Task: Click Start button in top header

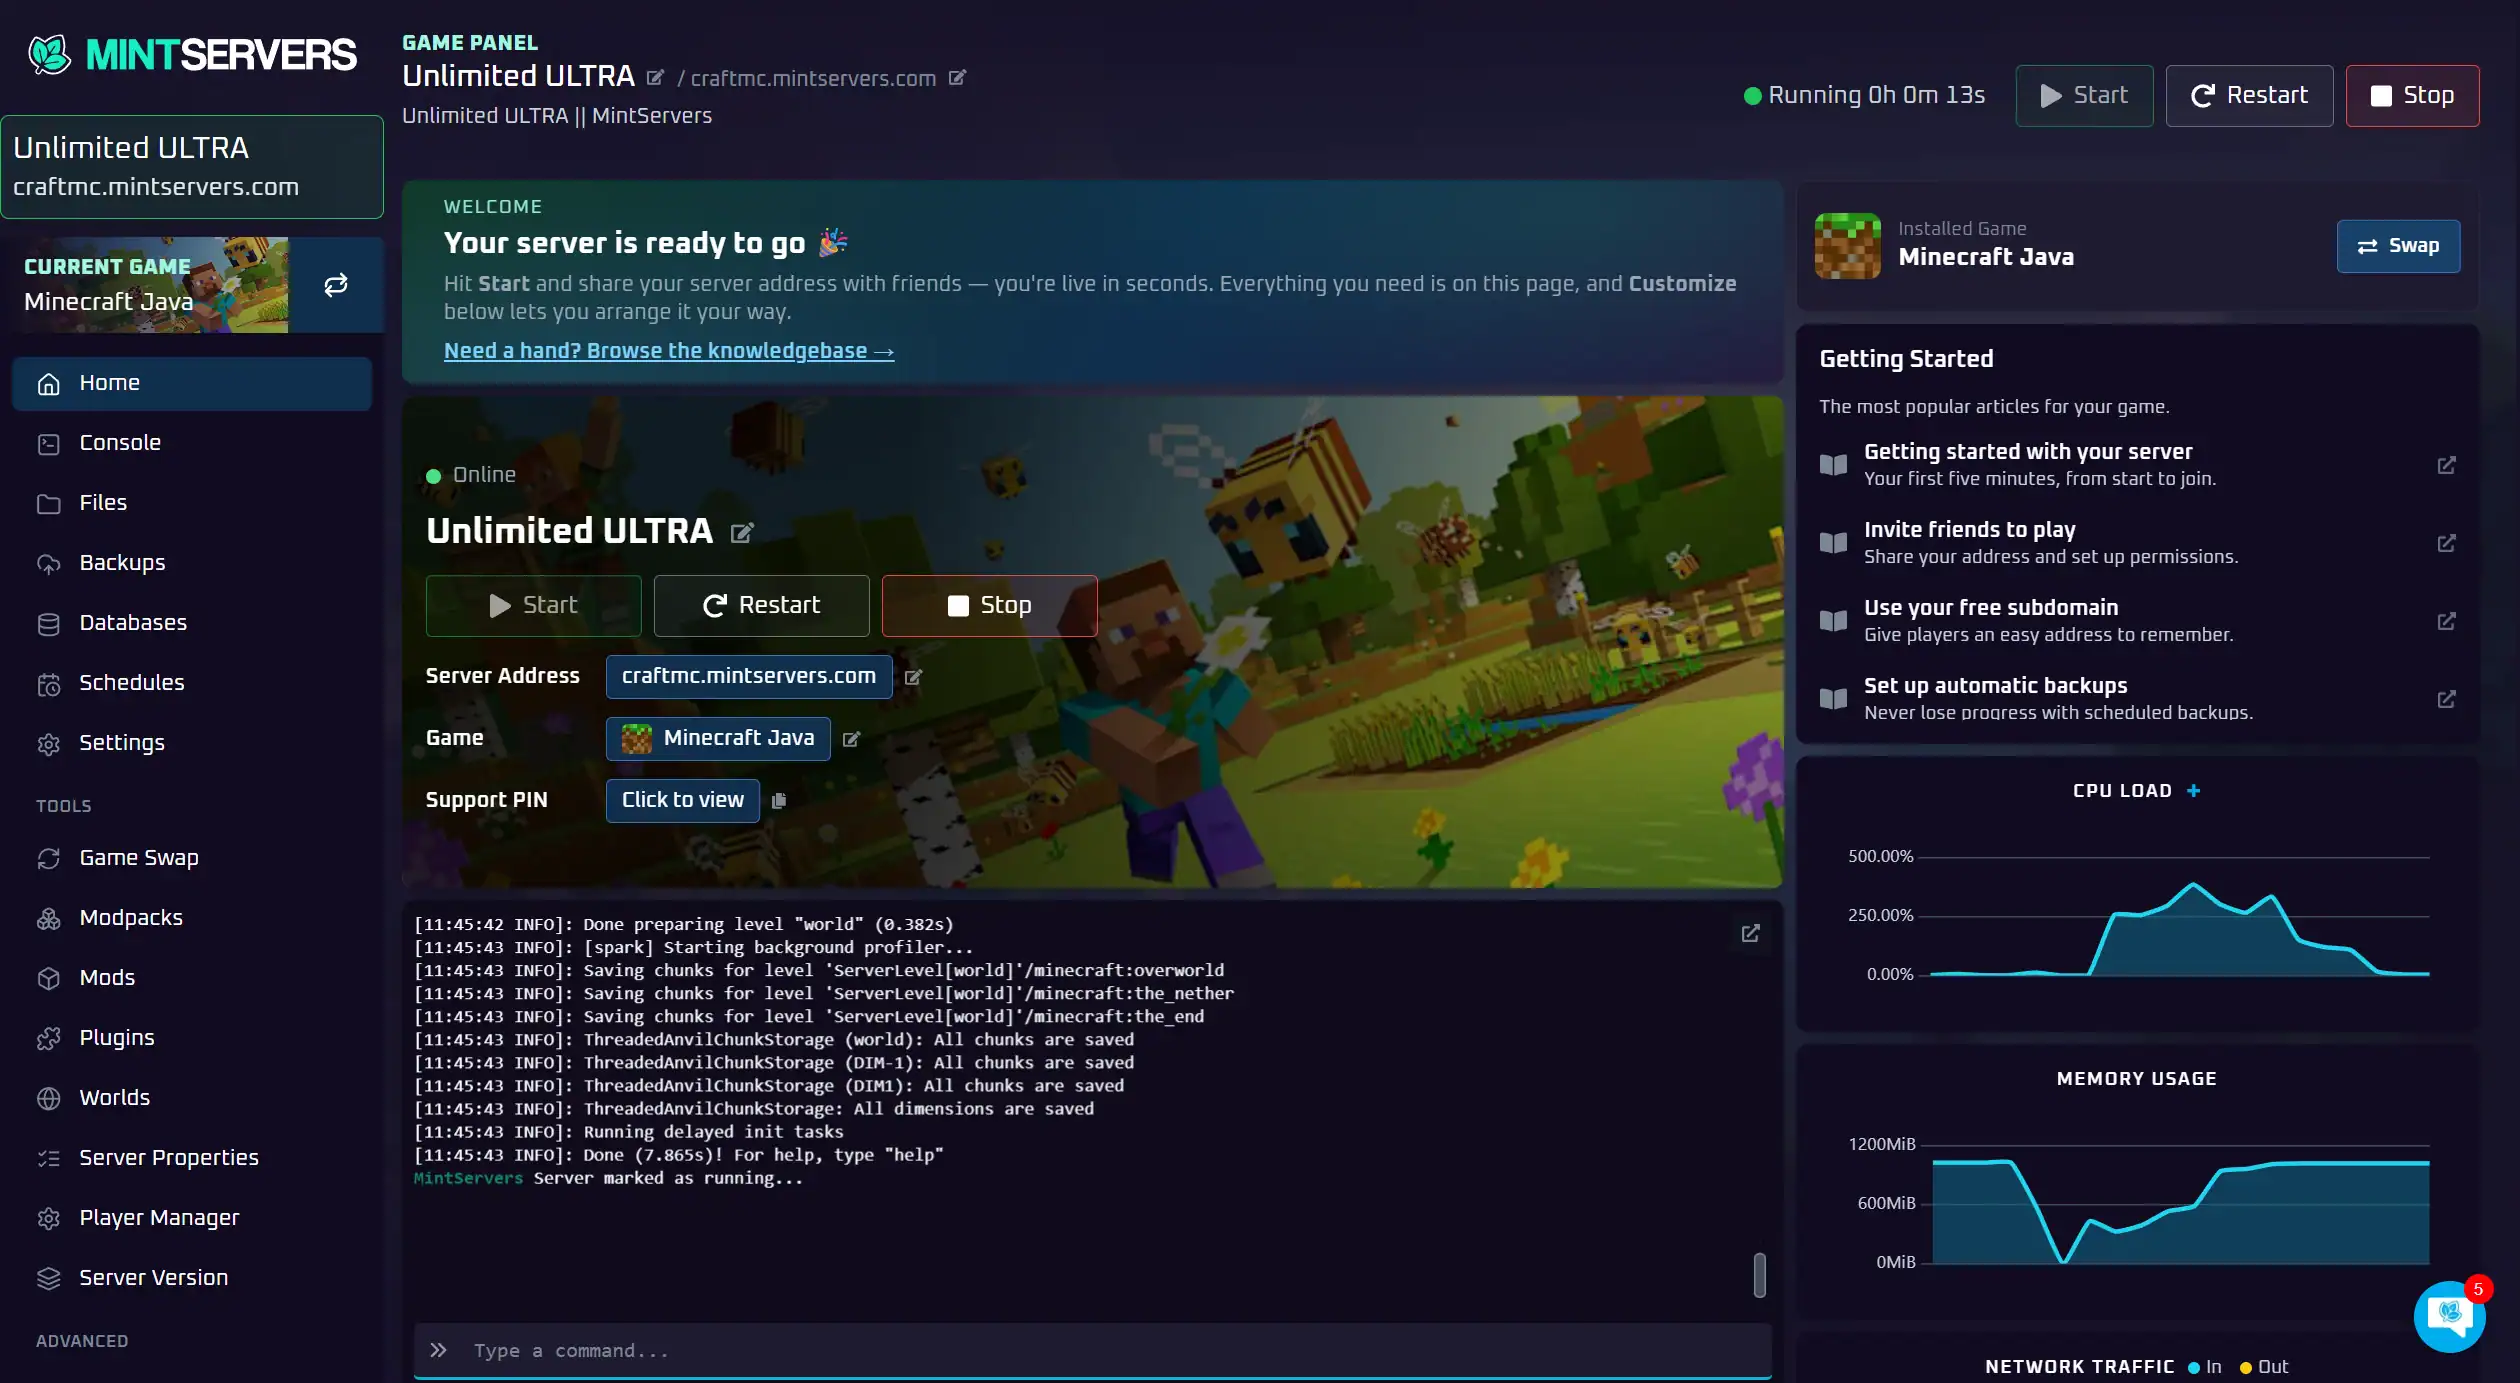Action: pos(2084,96)
